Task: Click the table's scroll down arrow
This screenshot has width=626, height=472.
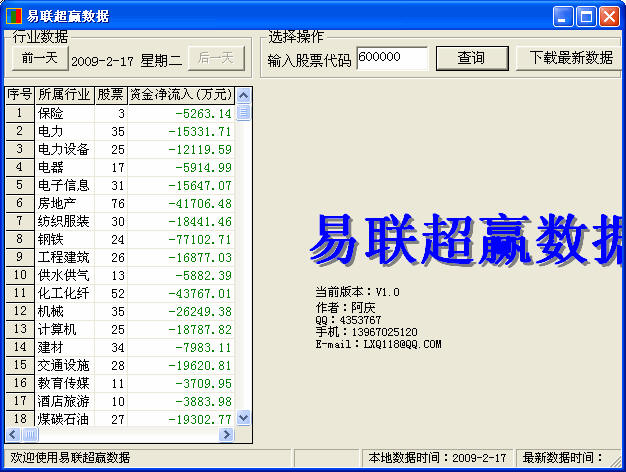Action: 243,418
